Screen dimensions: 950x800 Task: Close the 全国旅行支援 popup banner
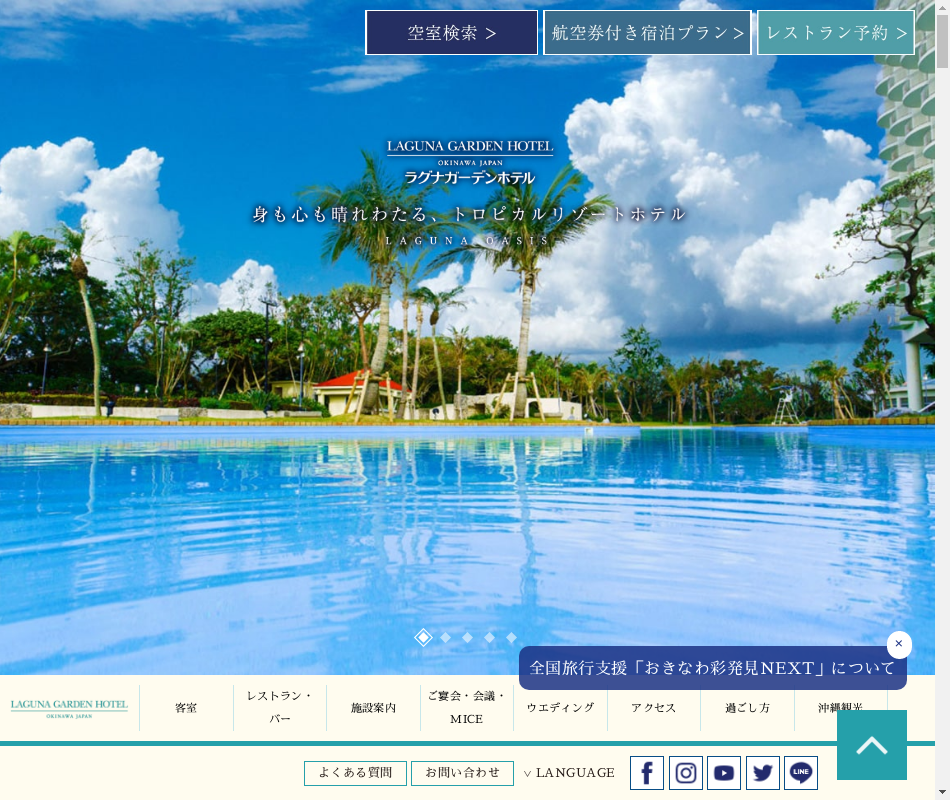tap(899, 644)
